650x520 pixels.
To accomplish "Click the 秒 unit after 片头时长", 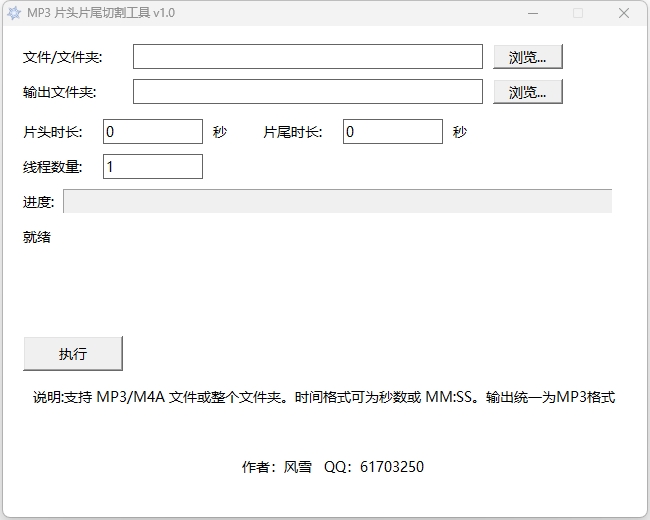I will pyautogui.click(x=220, y=132).
